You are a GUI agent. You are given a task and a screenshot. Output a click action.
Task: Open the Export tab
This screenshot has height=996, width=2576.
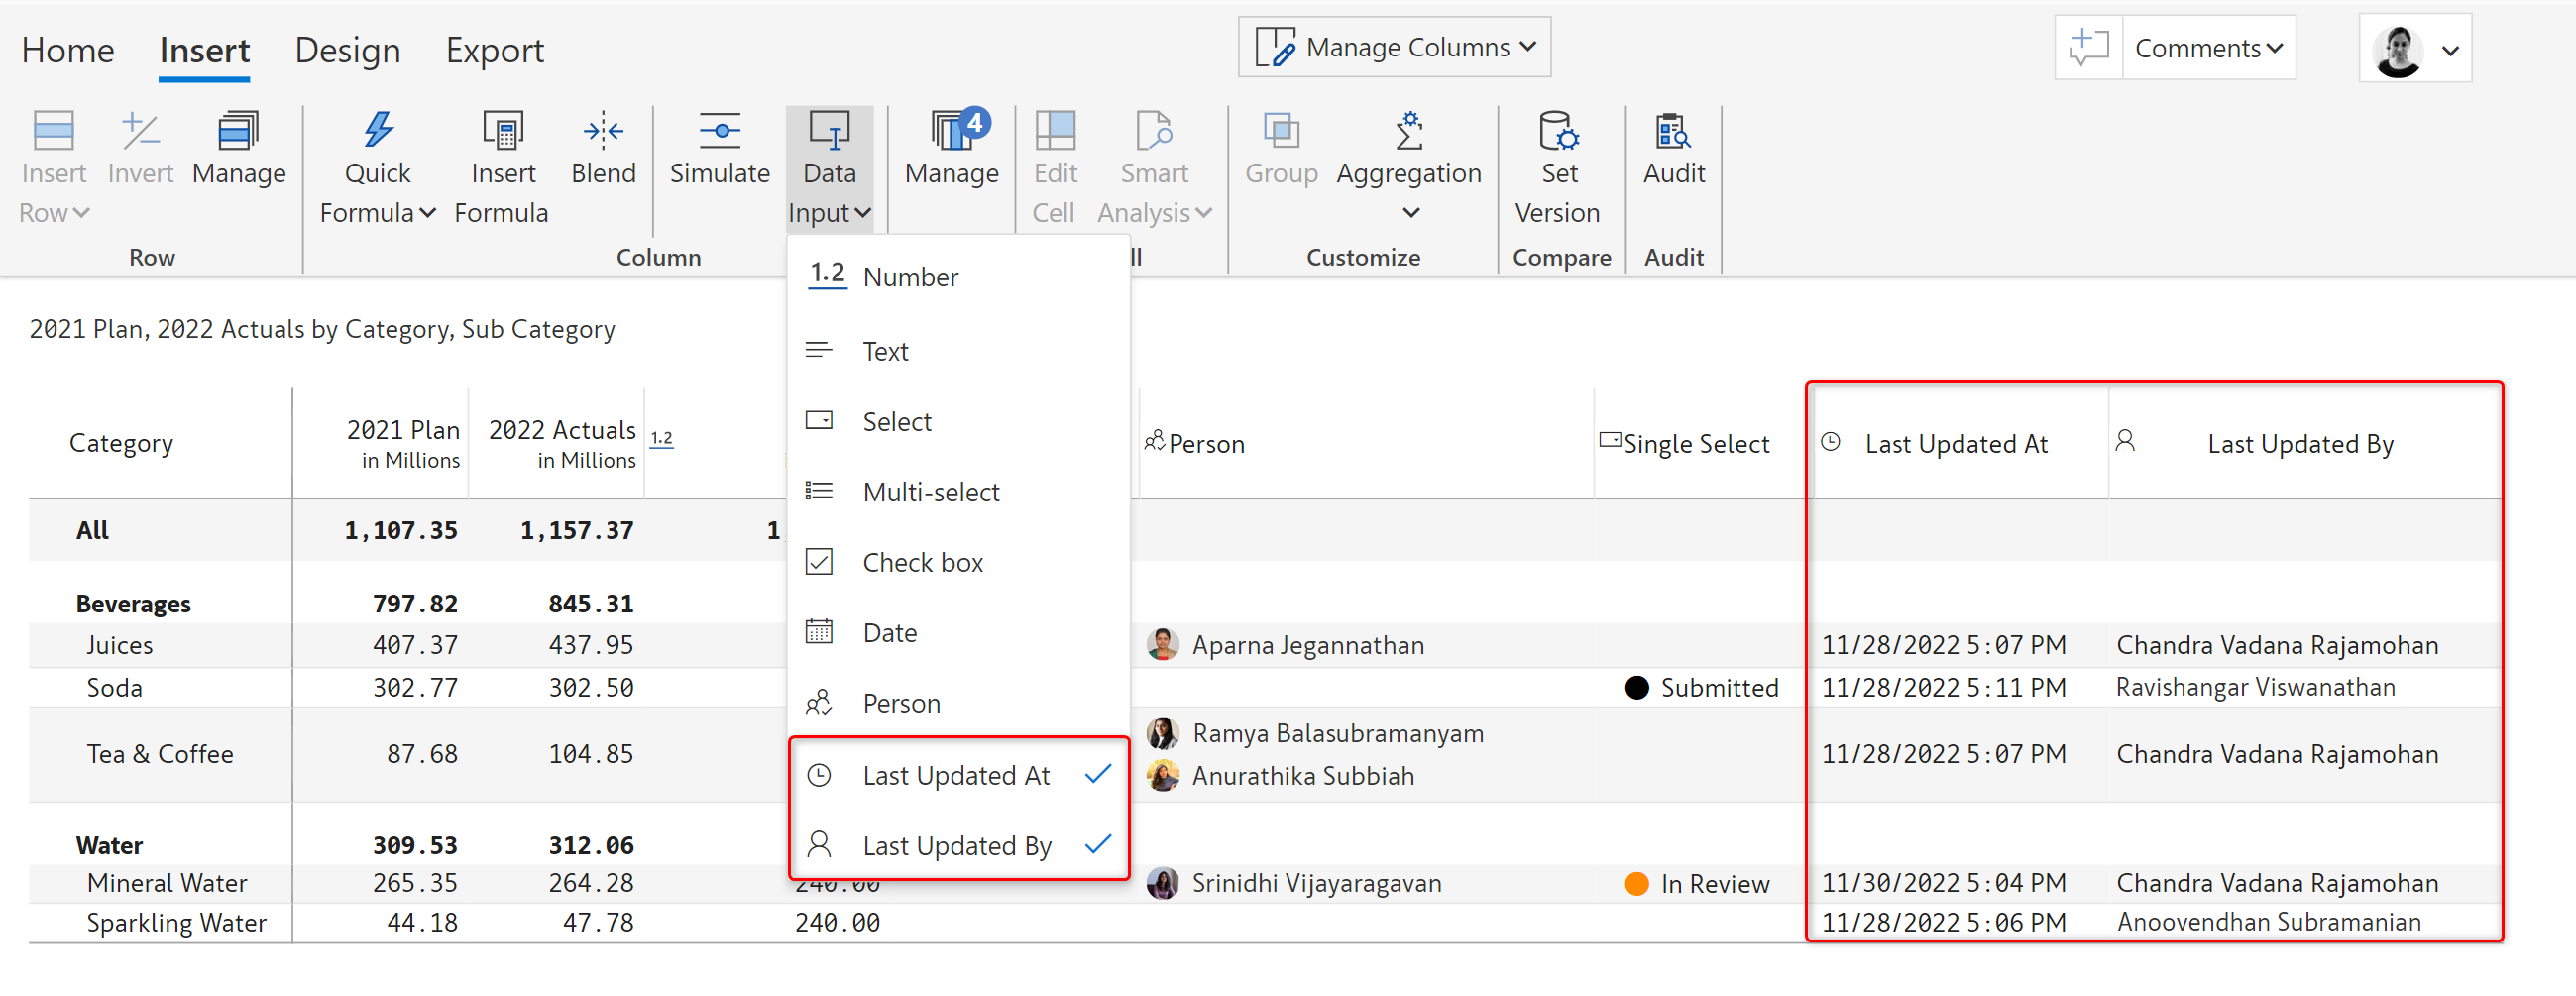(494, 50)
